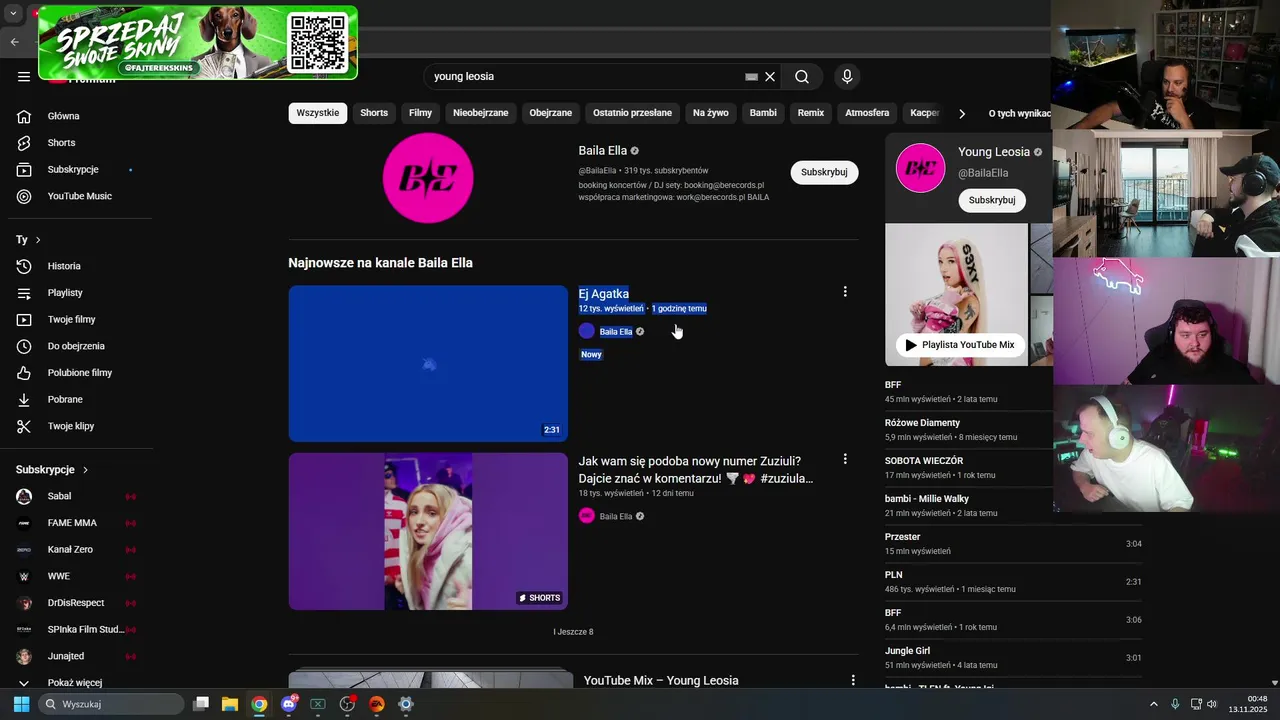The height and width of the screenshot is (720, 1280).
Task: Open Windows Start menu
Action: point(21,704)
